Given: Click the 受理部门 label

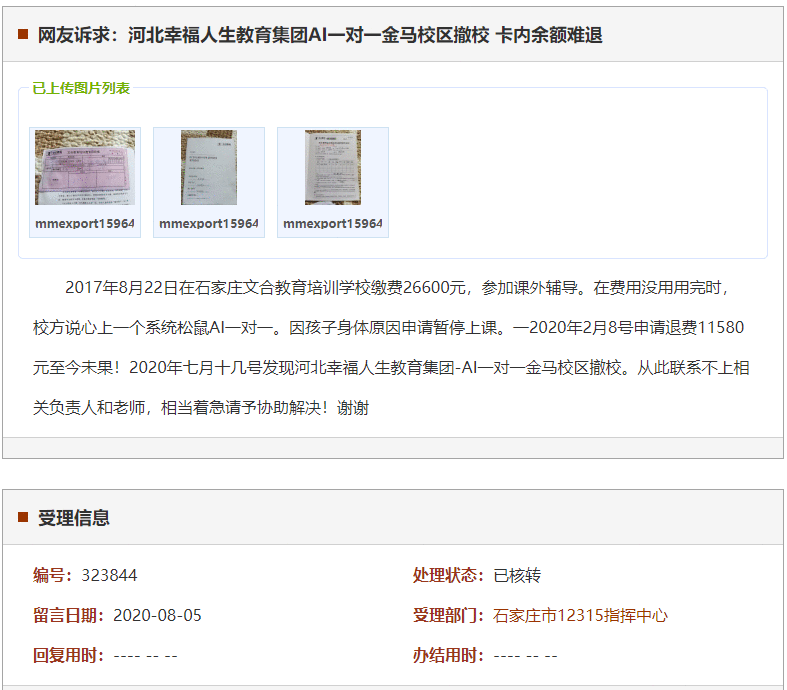Looking at the screenshot, I should [448, 615].
